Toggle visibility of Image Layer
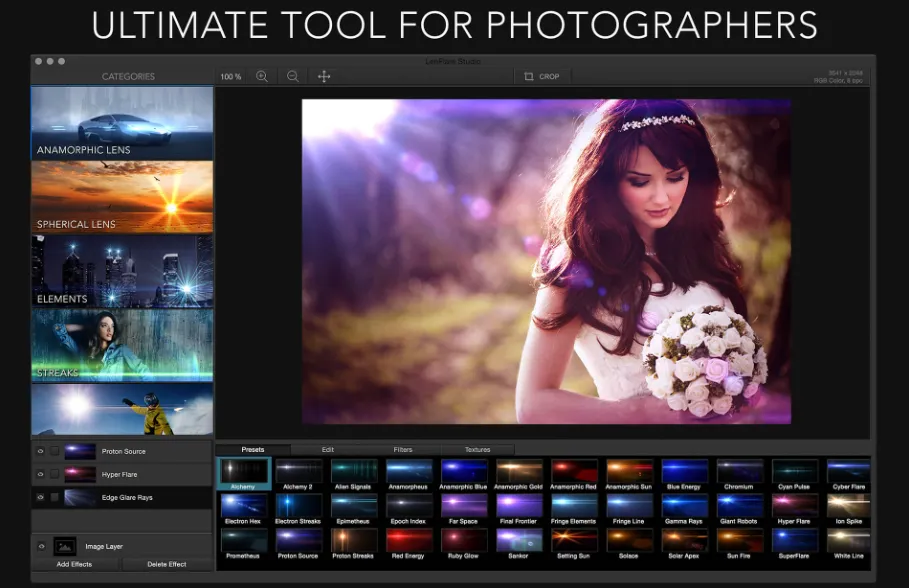909x588 pixels. point(41,546)
